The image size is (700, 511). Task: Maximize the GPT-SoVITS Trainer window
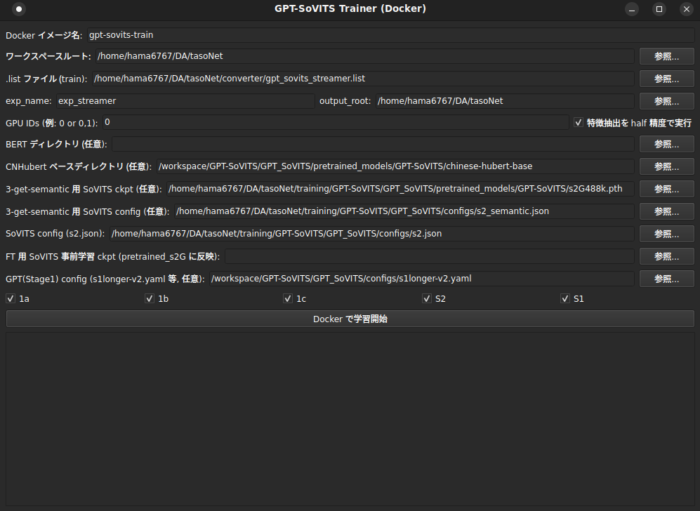coord(658,9)
